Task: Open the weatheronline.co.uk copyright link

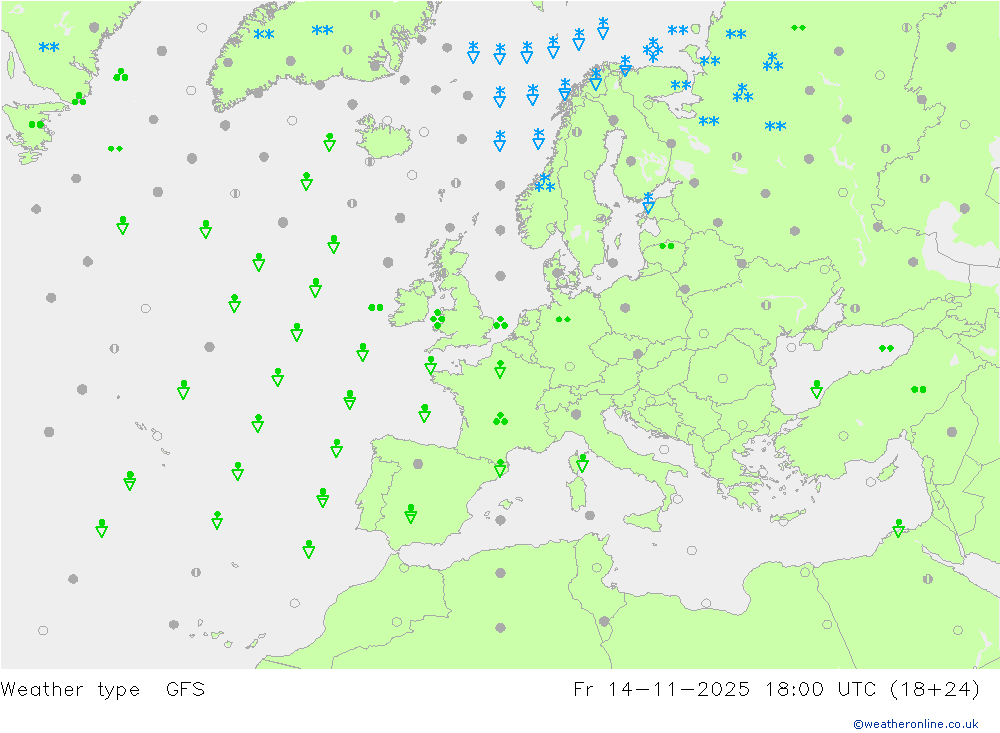Action: (x=915, y=724)
